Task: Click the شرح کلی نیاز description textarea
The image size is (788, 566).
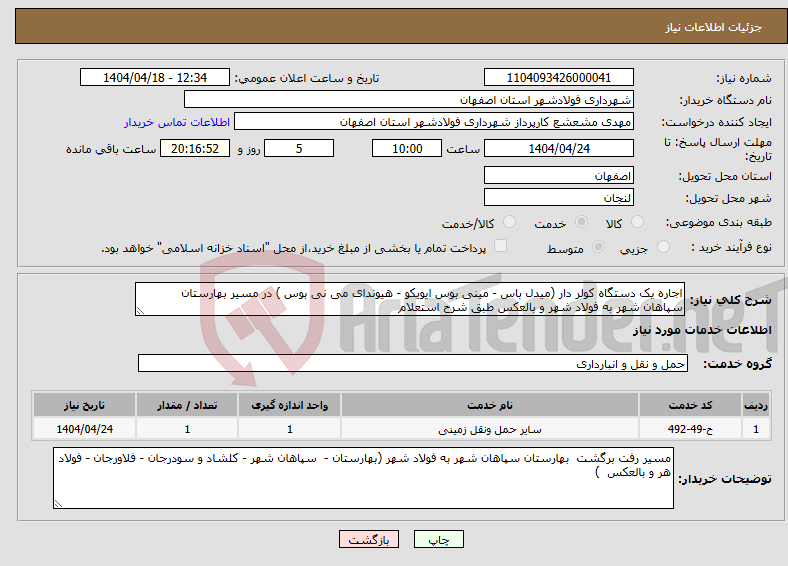Action: 410,299
